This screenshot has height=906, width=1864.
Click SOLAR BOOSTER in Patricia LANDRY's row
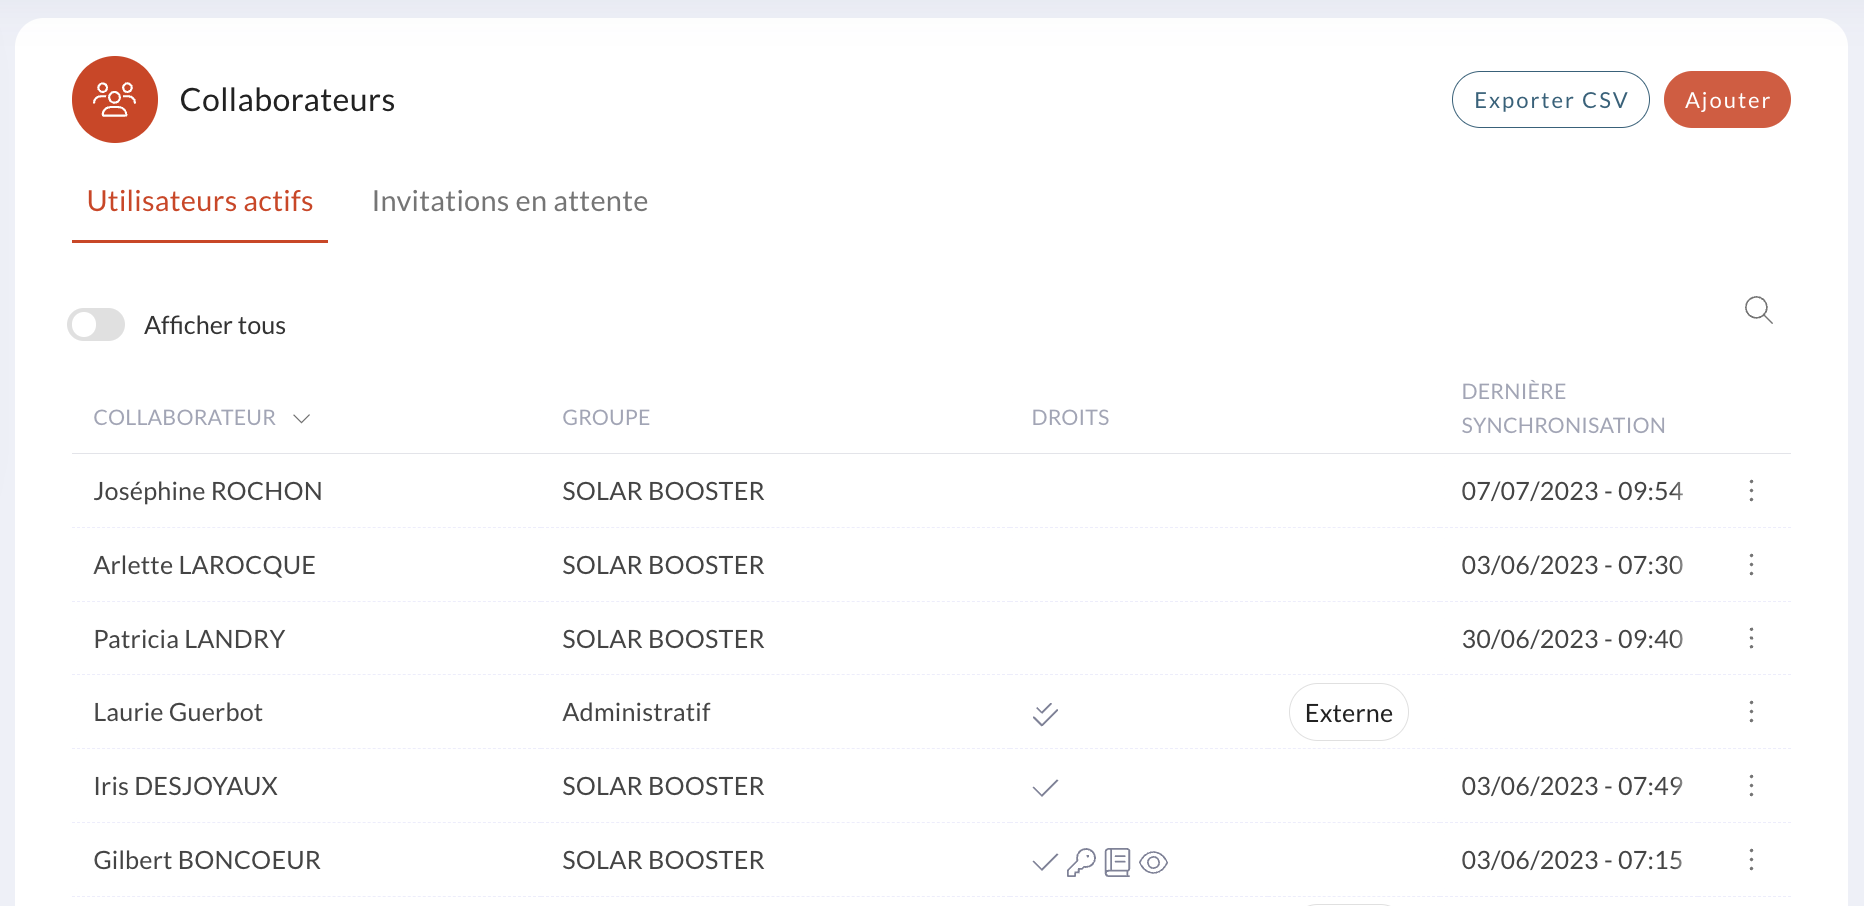663,639
